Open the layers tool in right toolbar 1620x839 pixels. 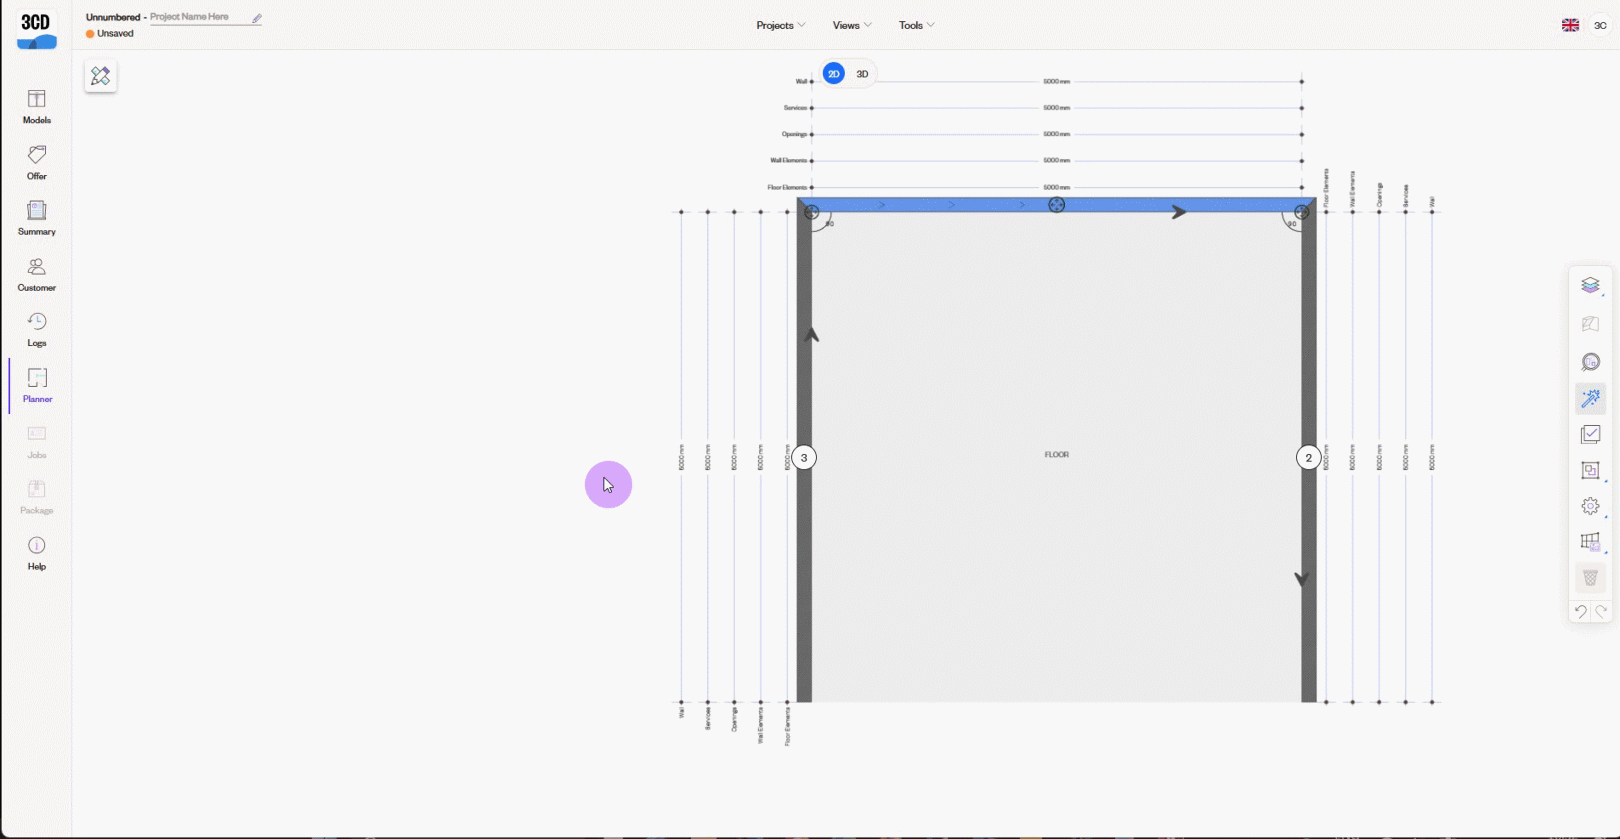1590,286
